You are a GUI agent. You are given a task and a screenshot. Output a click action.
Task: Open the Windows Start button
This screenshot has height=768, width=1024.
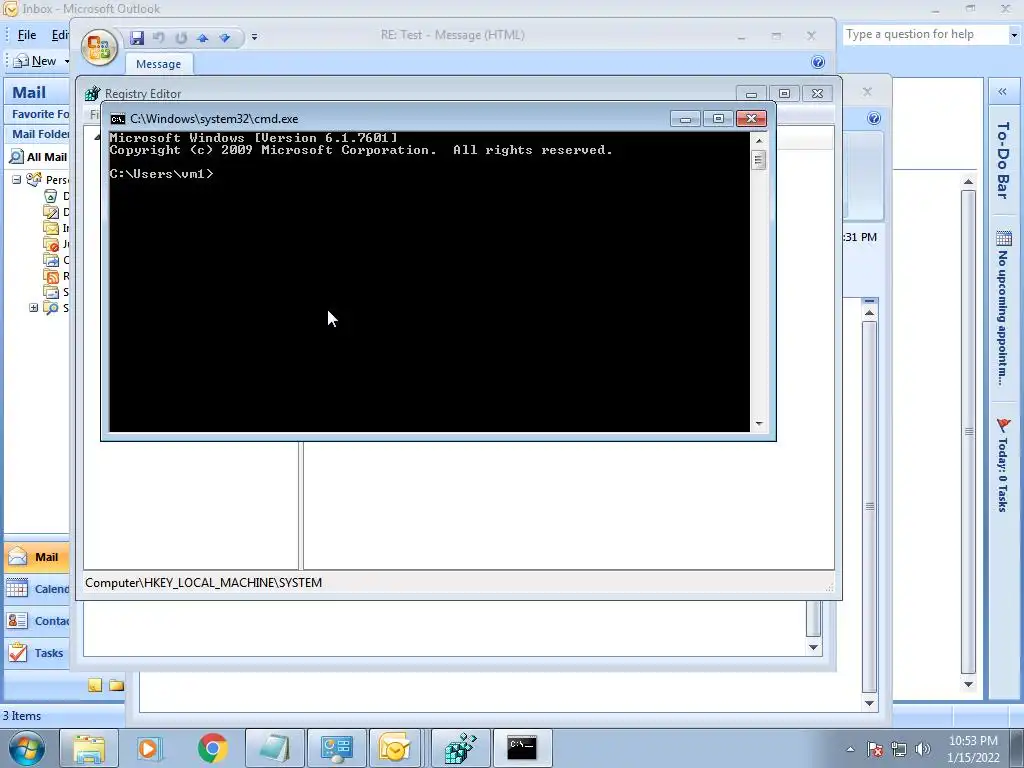click(x=27, y=748)
